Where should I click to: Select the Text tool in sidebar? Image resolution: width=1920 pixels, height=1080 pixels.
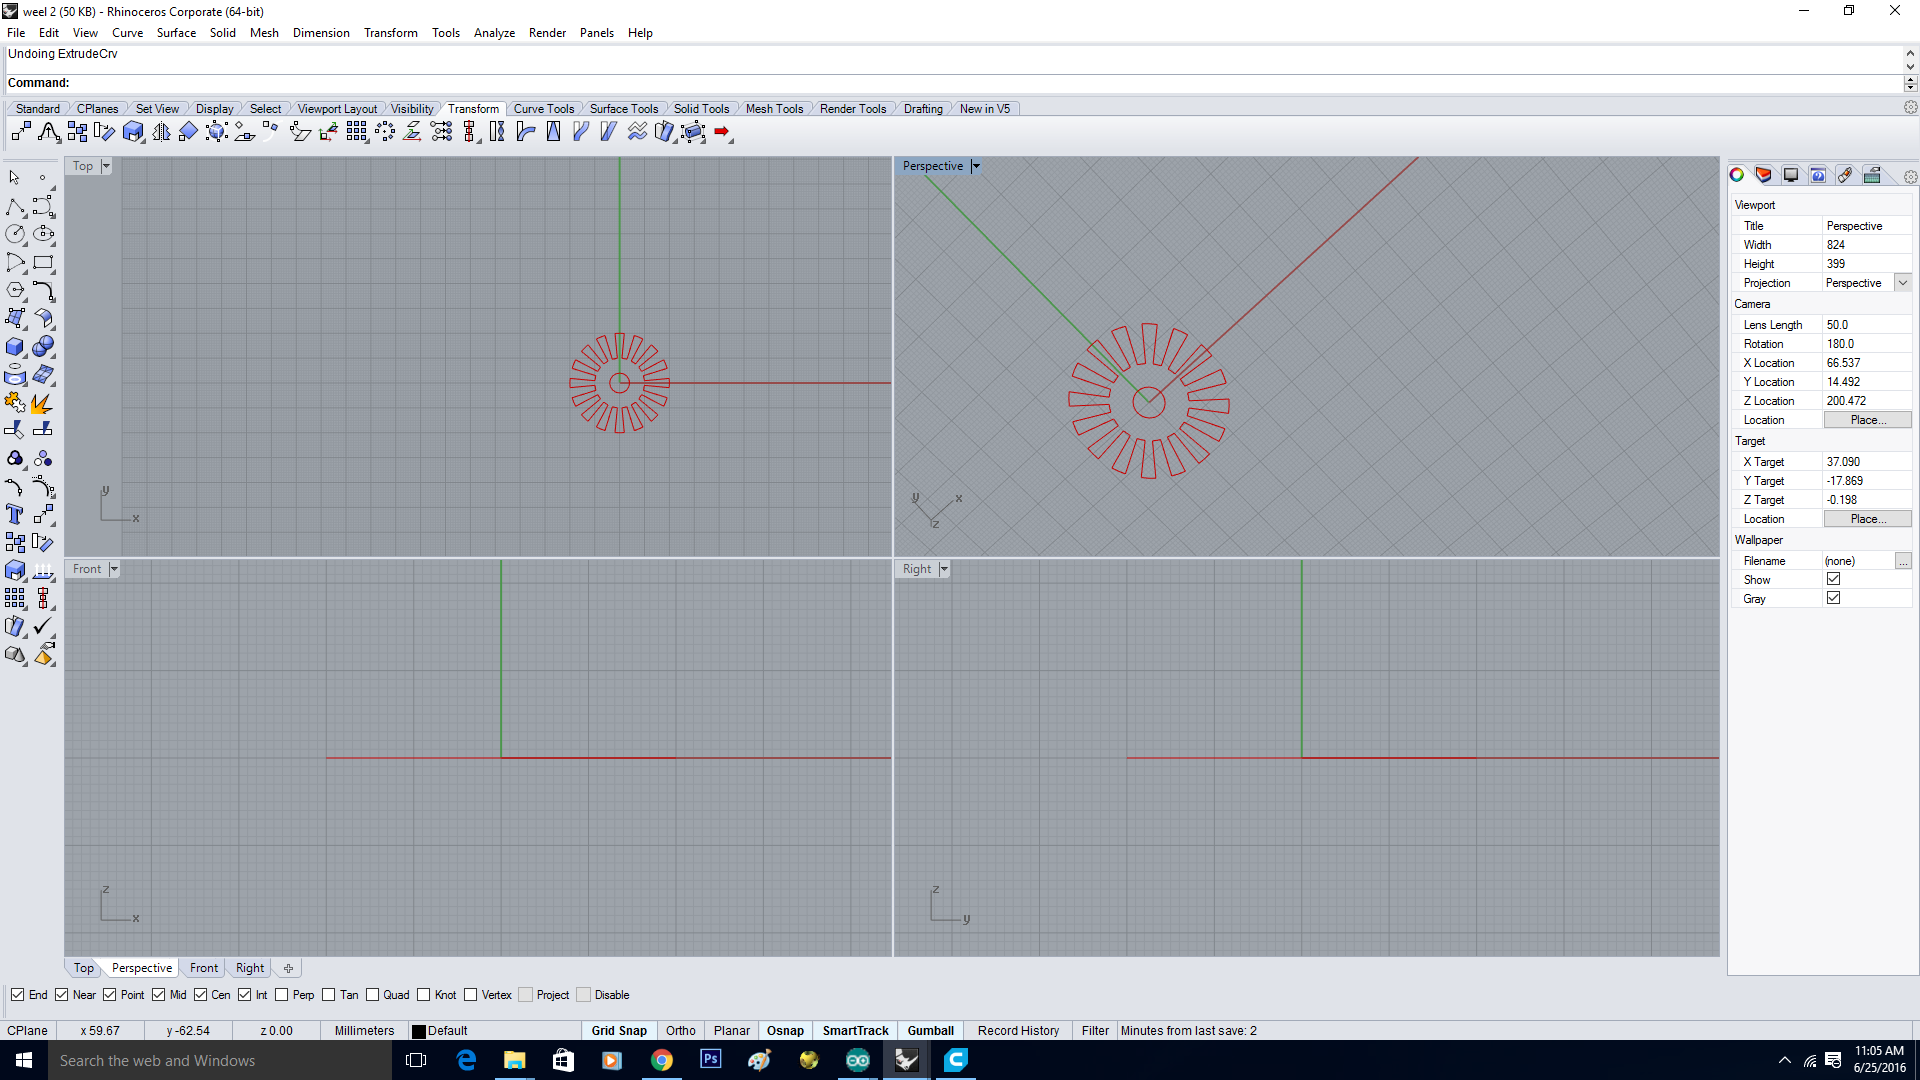(x=16, y=515)
